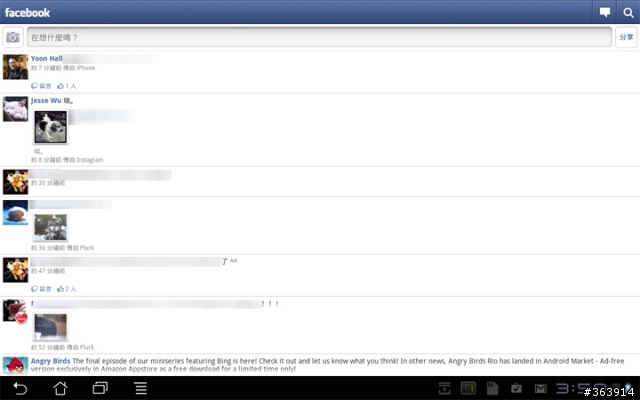Open the mail notification icon in status bar
Screen dimensions: 640x400
[x=540, y=389]
